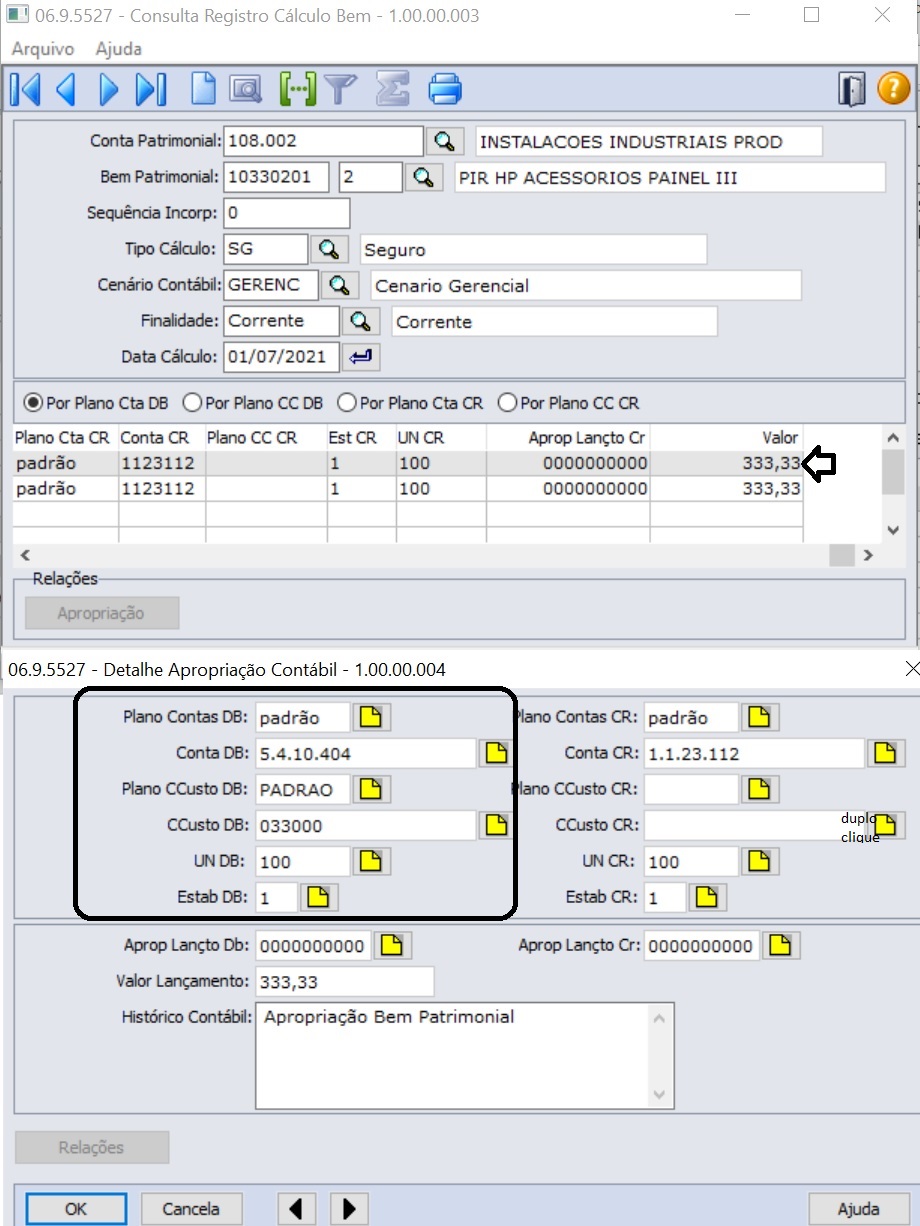
Task: Select second grid row with Valor 333,33
Action: click(x=408, y=488)
